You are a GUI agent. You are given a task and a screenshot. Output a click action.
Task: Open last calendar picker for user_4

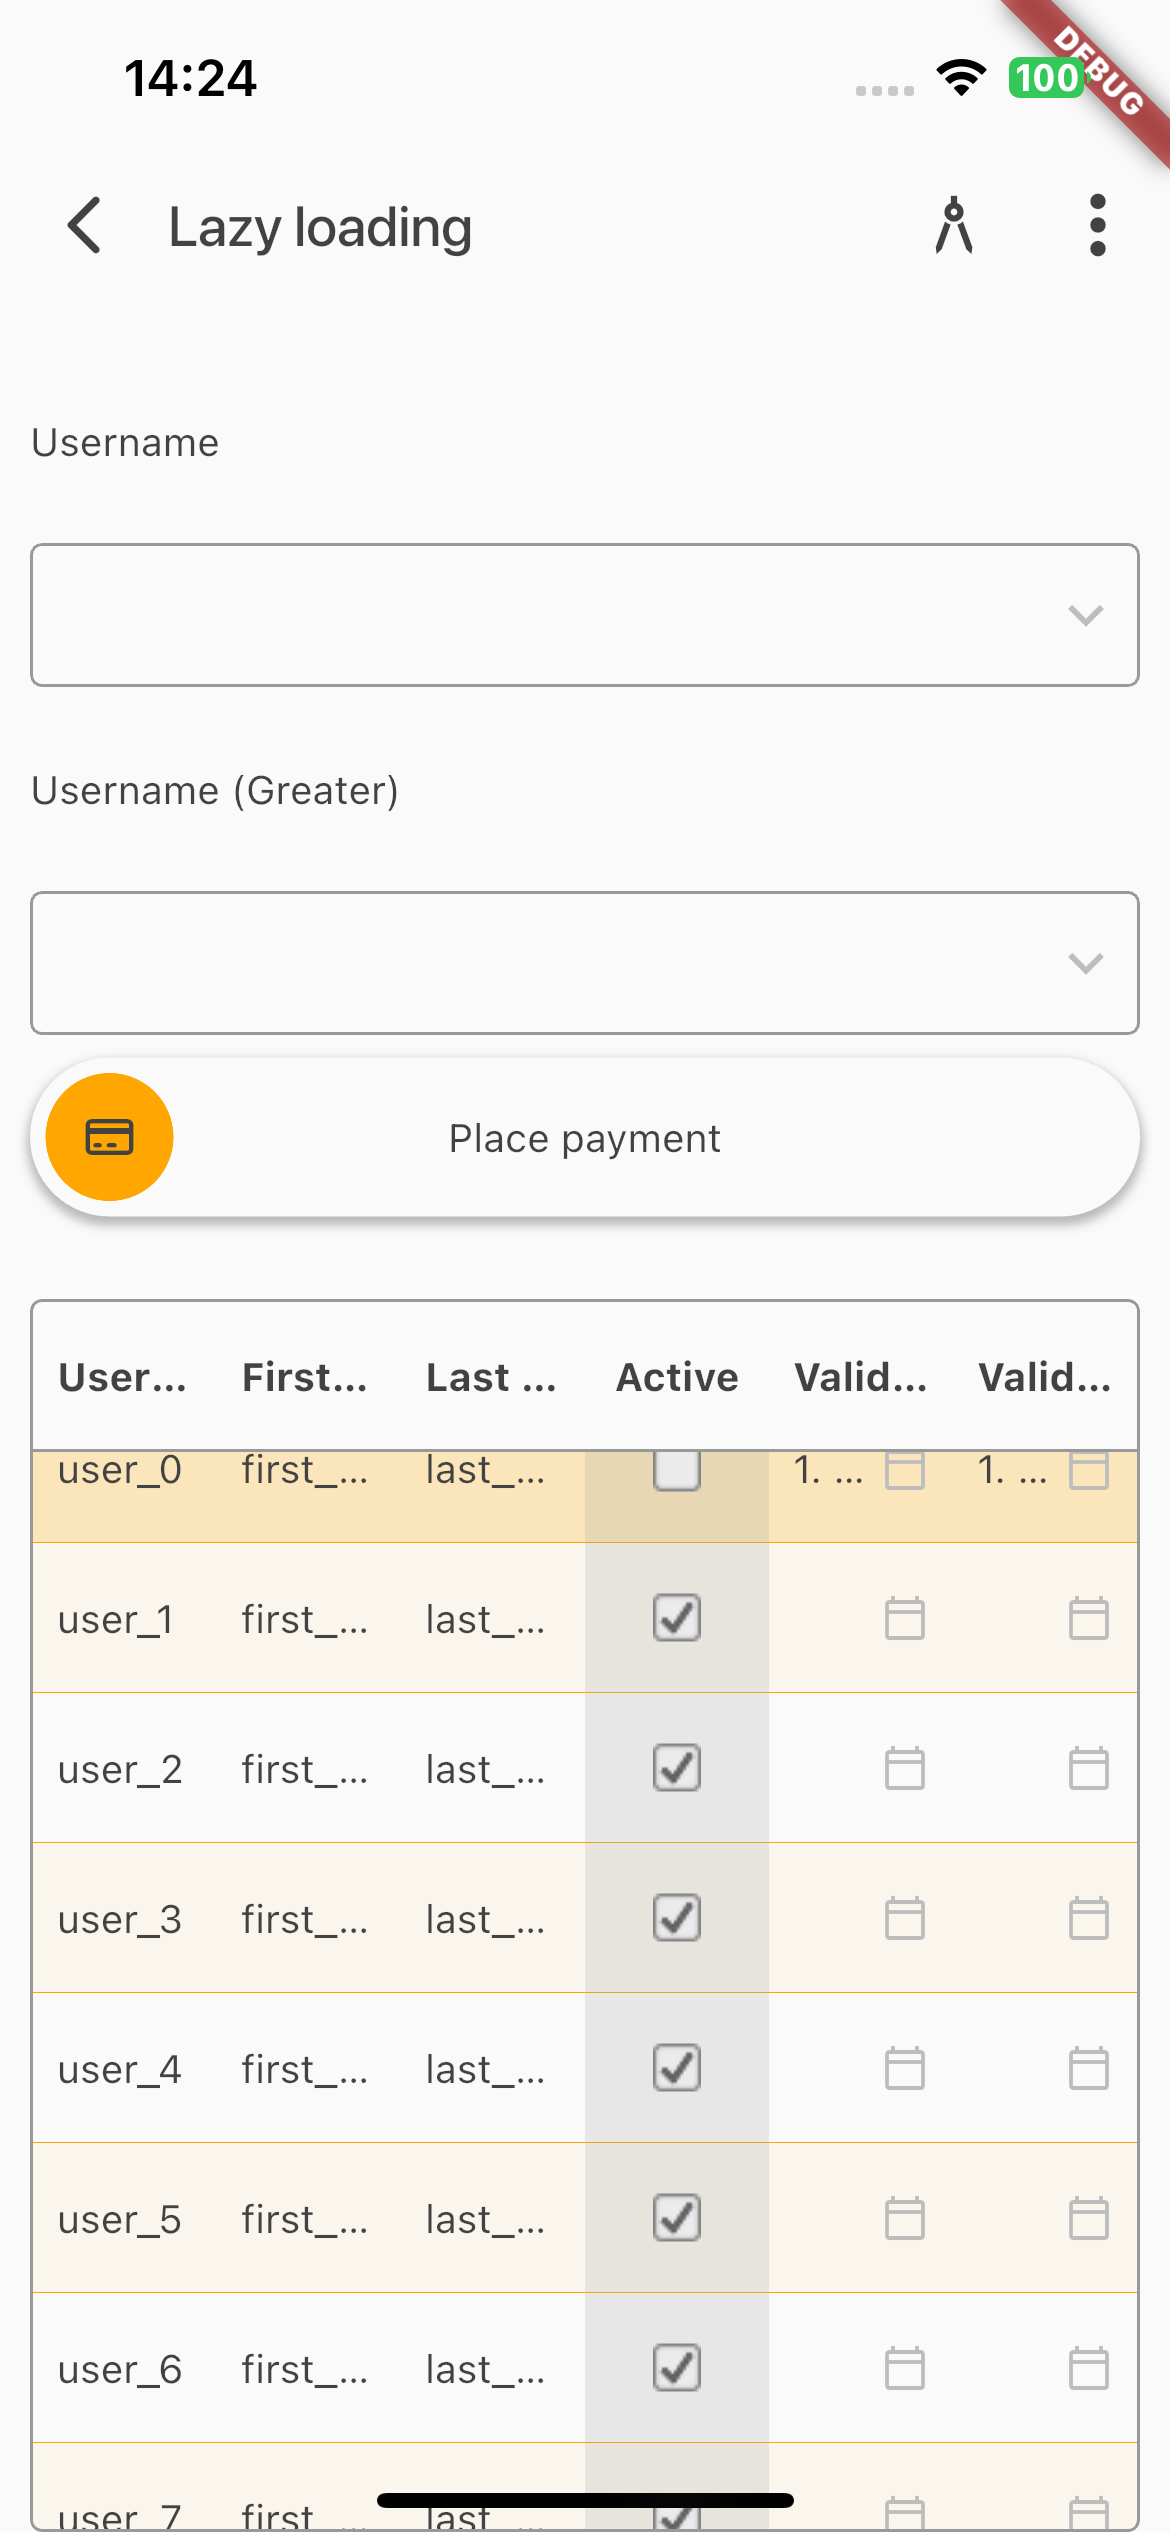1088,2068
